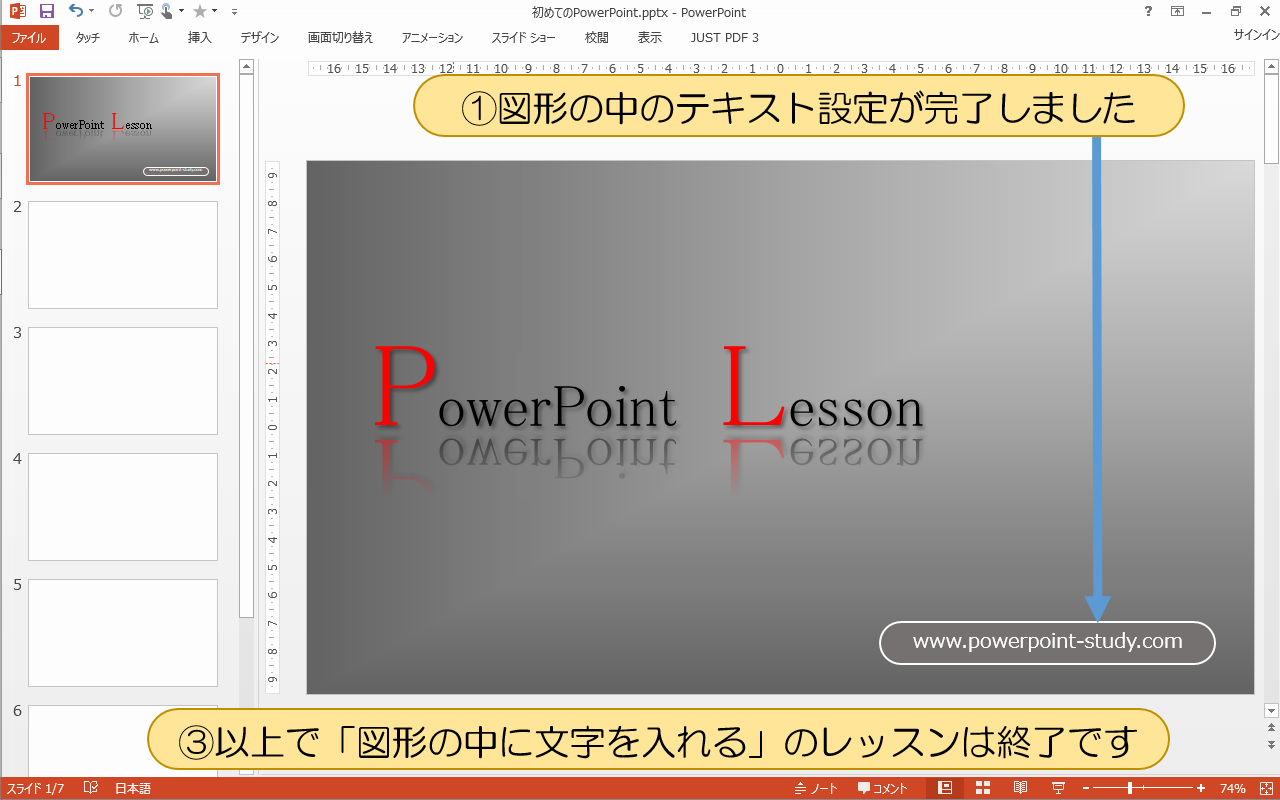Open the タッチ ribbon tab
The width and height of the screenshot is (1280, 800).
click(x=88, y=37)
